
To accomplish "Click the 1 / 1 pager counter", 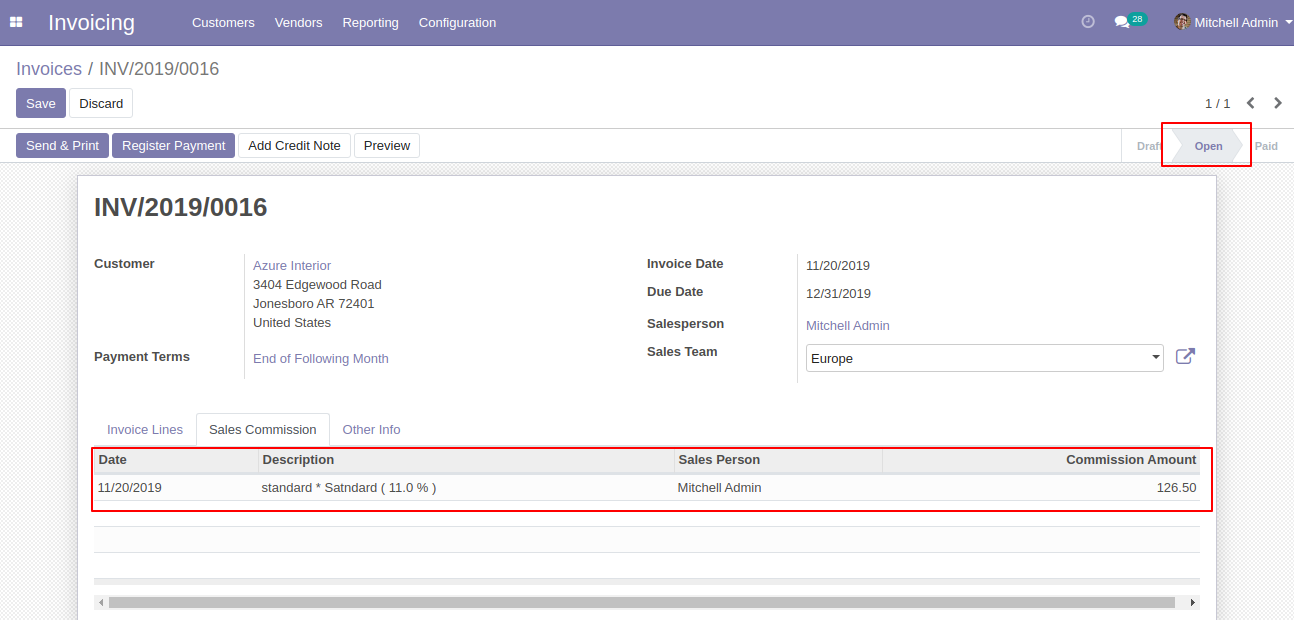I will 1217,104.
